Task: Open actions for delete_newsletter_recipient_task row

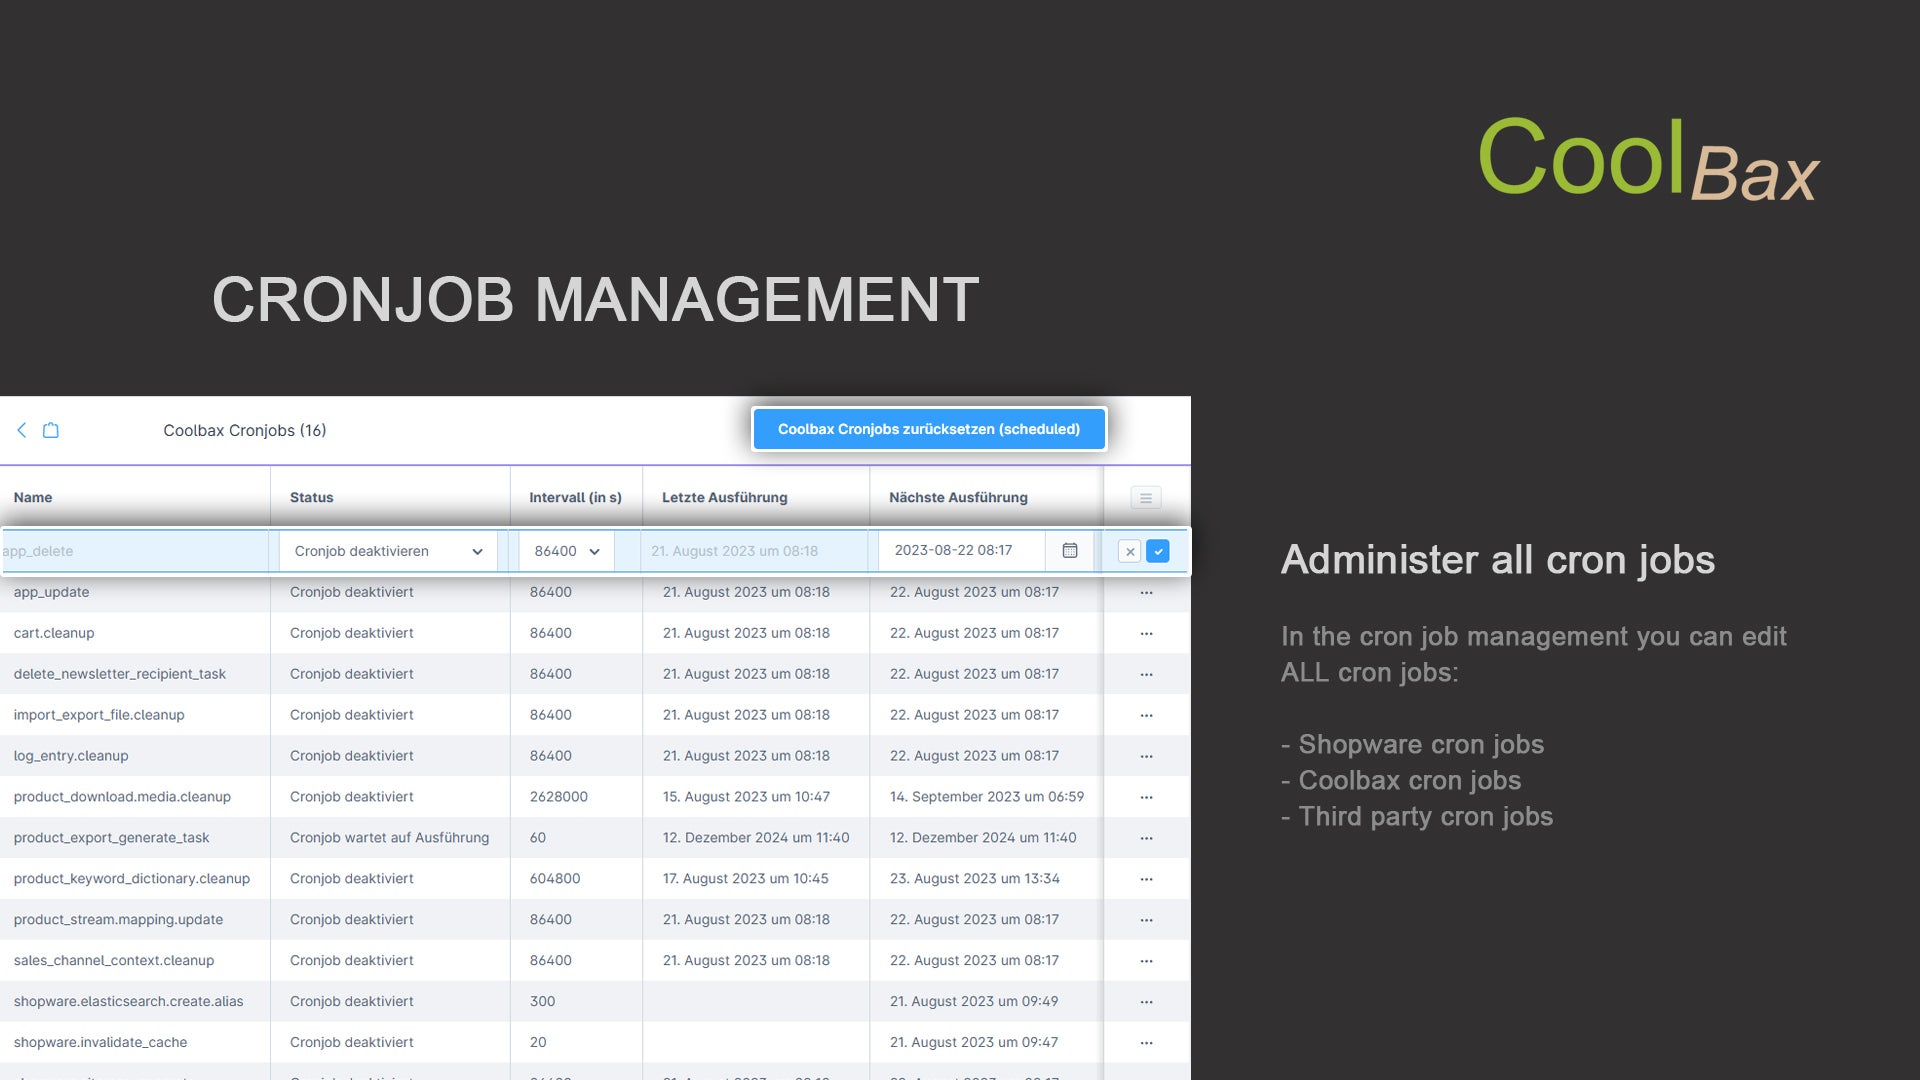Action: tap(1146, 675)
